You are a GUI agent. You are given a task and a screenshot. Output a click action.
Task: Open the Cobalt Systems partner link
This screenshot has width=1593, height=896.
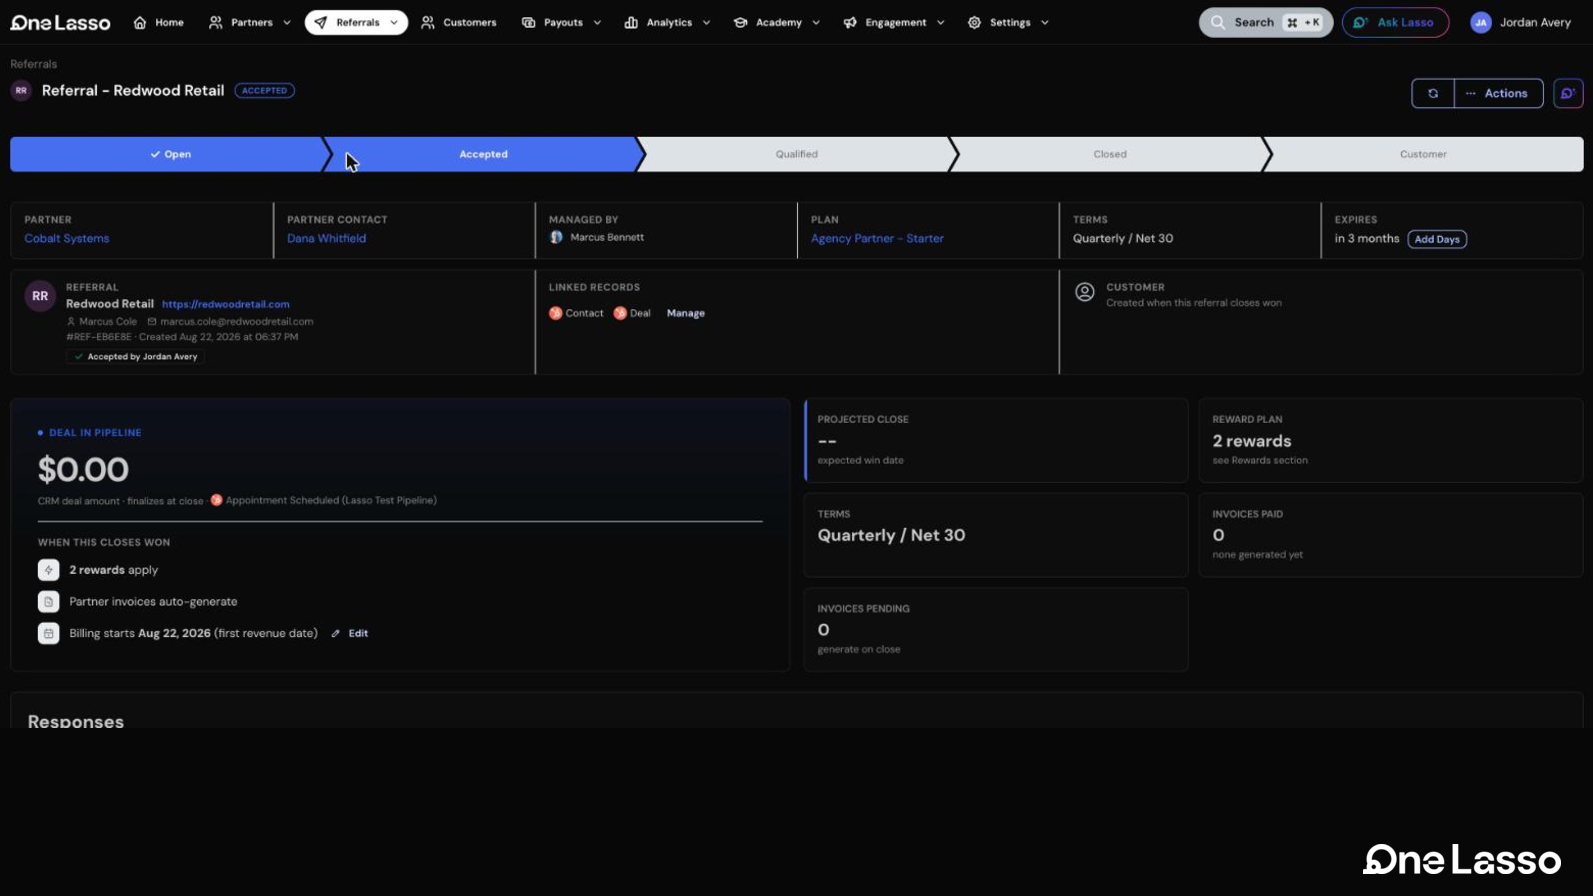[x=67, y=238]
